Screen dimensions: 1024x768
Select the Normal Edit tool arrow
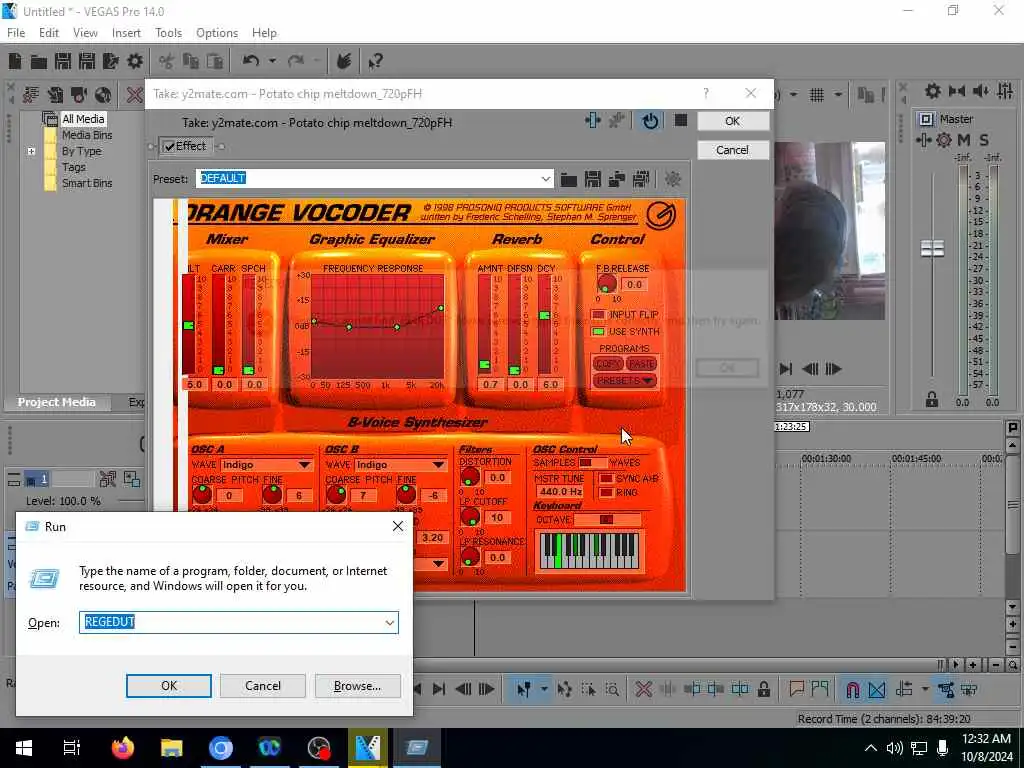click(523, 689)
